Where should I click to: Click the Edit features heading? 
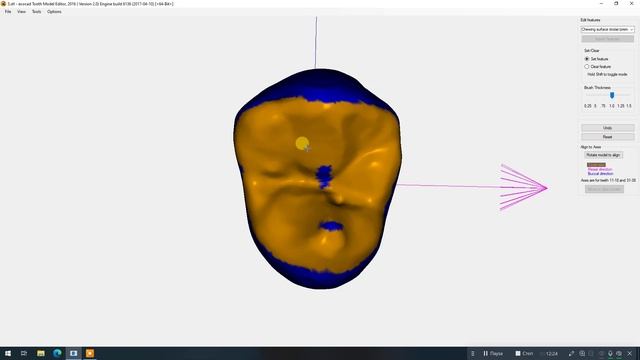(x=590, y=20)
